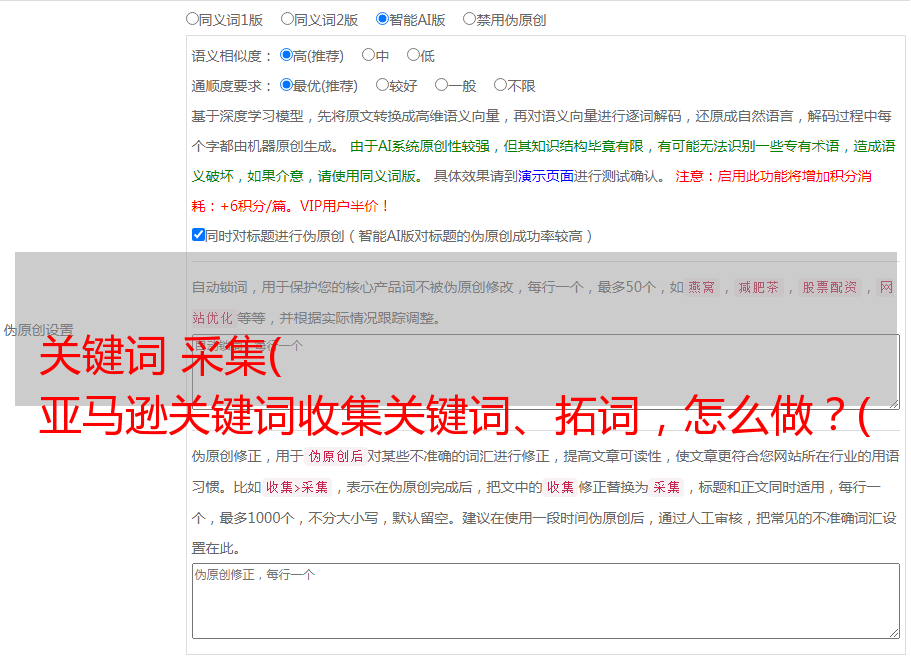Screen dimensions: 911x658
Task: Set 语义相似度 to 中
Action: point(368,55)
